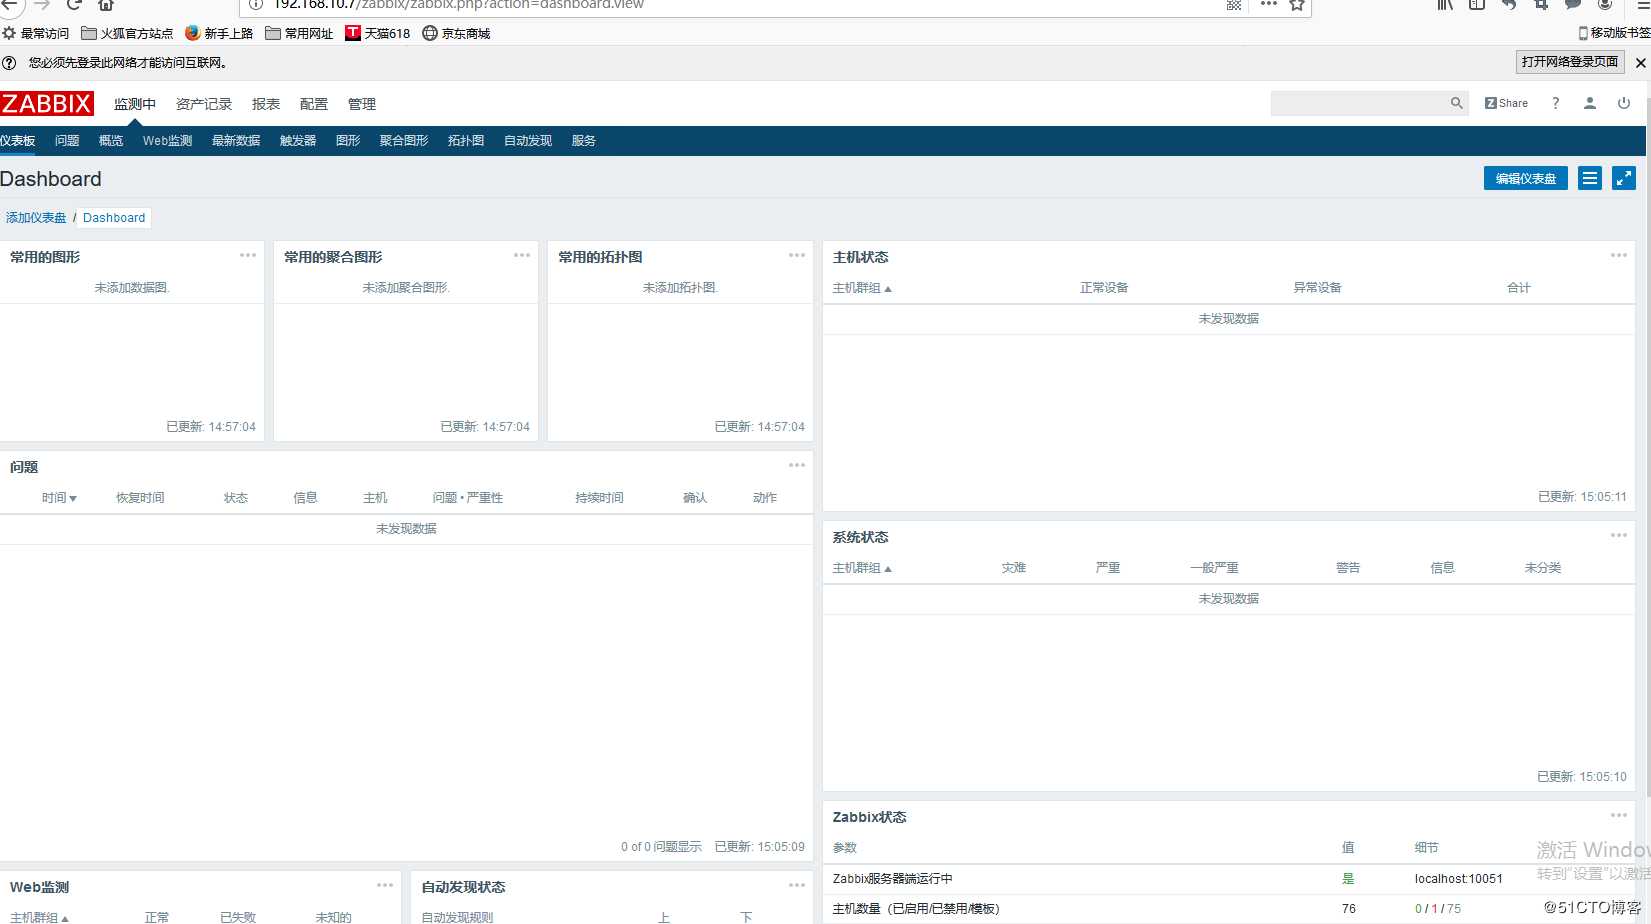
Task: Open the 报表 main menu
Action: pos(266,104)
